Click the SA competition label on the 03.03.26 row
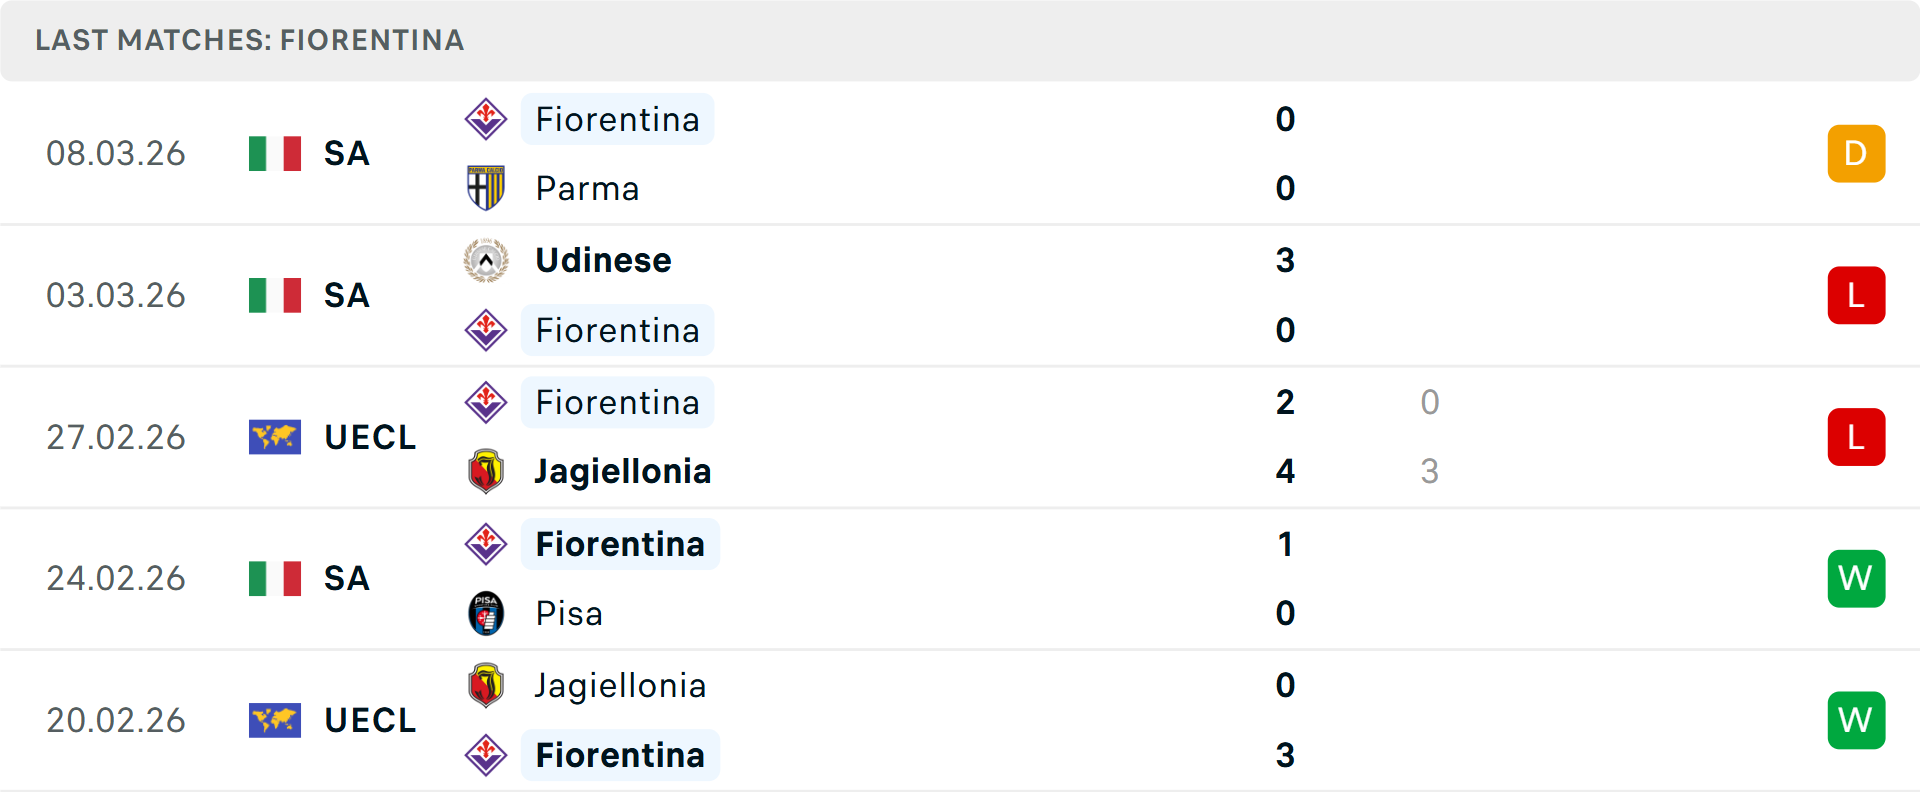The height and width of the screenshot is (792, 1920). click(x=346, y=295)
